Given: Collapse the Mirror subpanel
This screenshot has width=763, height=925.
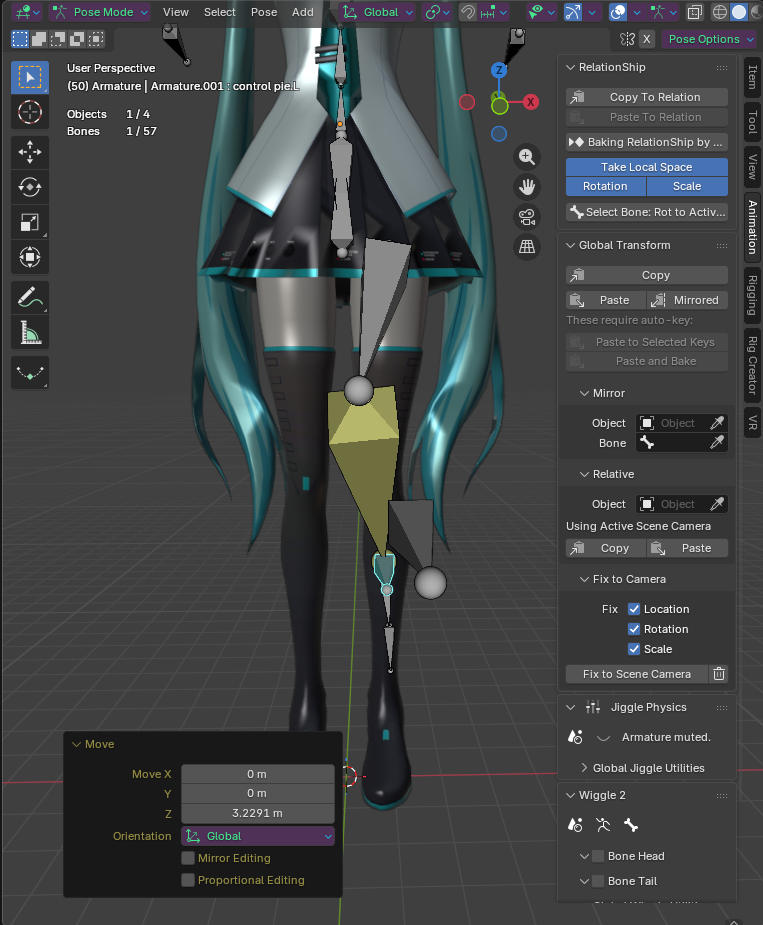Looking at the screenshot, I should click(x=584, y=393).
